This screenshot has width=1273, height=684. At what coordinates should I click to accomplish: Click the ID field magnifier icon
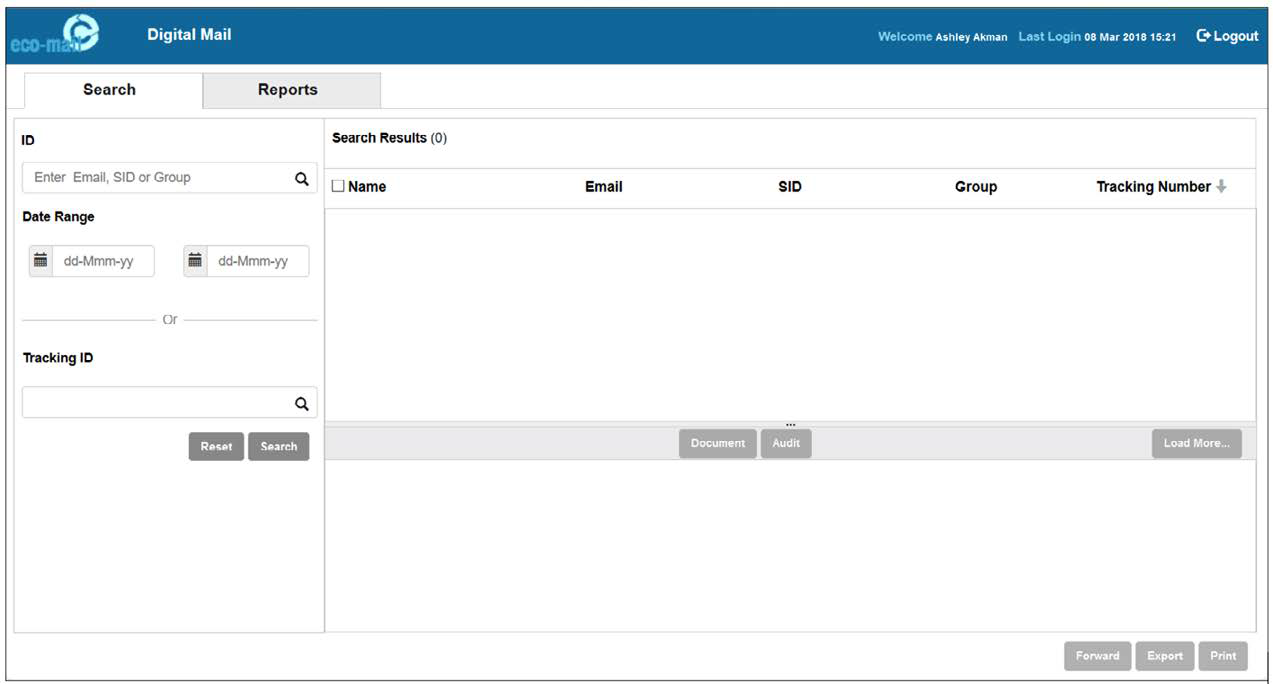point(301,178)
